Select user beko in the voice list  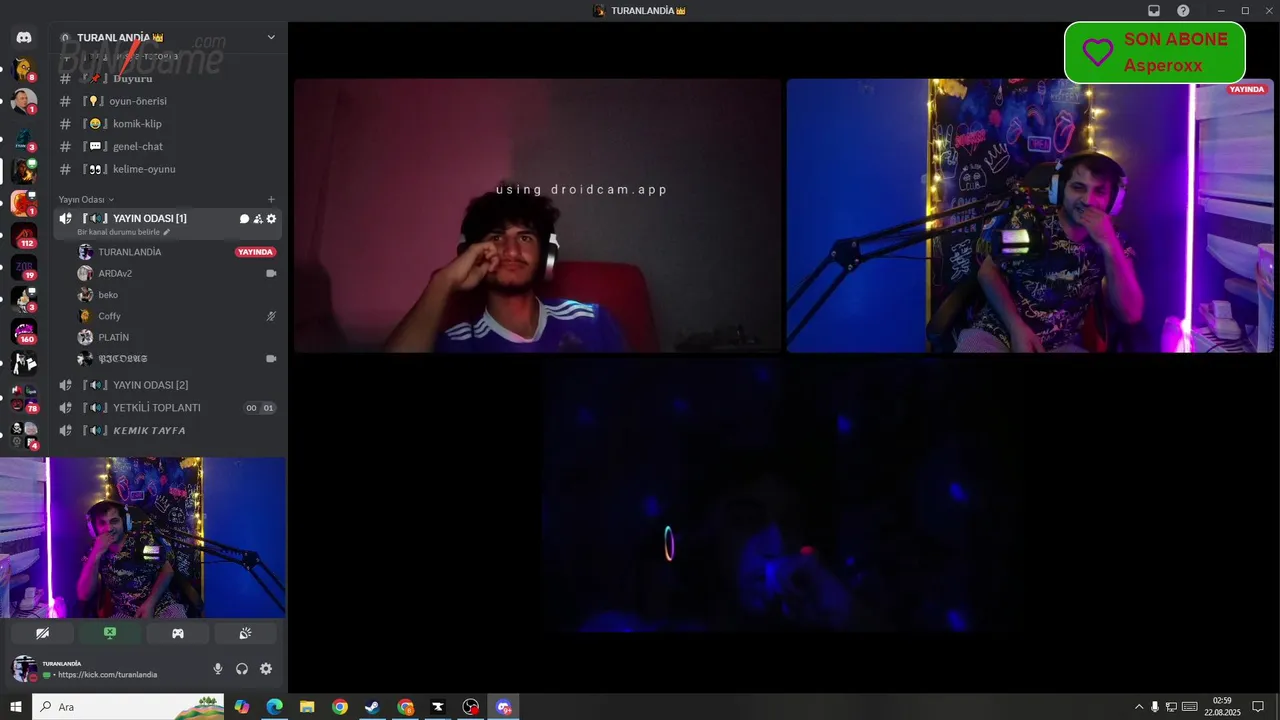(x=176, y=295)
